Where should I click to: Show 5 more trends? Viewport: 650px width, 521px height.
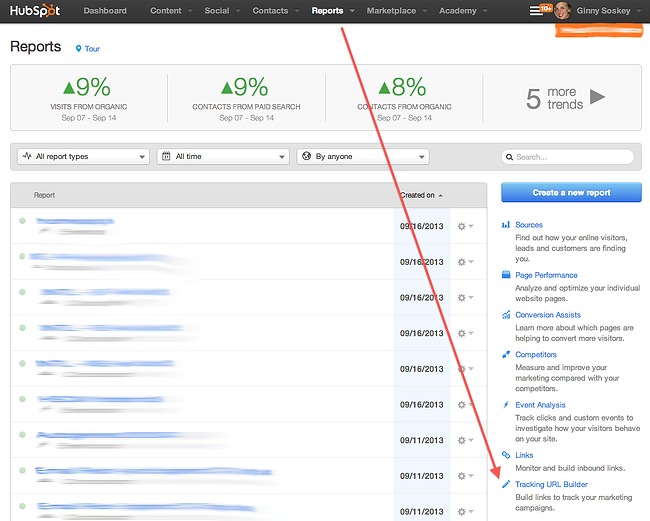pyautogui.click(x=566, y=98)
